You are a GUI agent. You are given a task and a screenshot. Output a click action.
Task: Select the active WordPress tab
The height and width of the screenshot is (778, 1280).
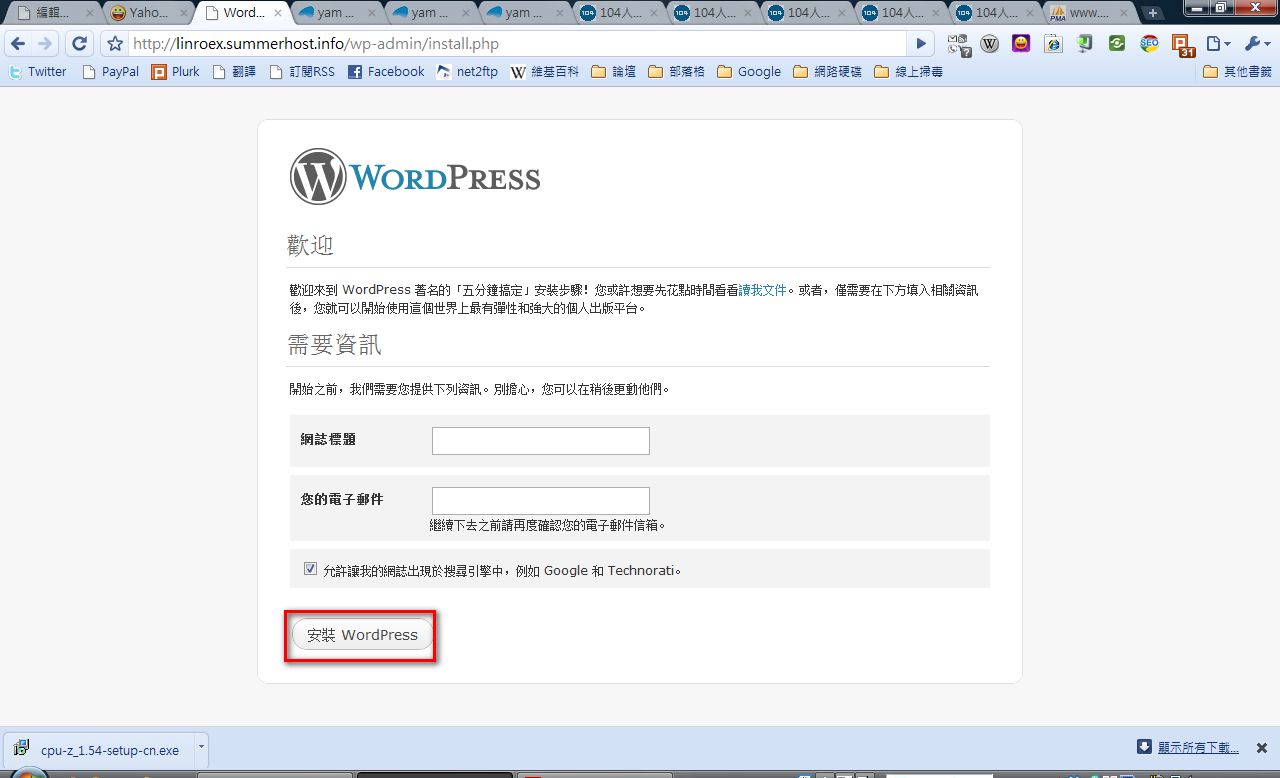(240, 13)
